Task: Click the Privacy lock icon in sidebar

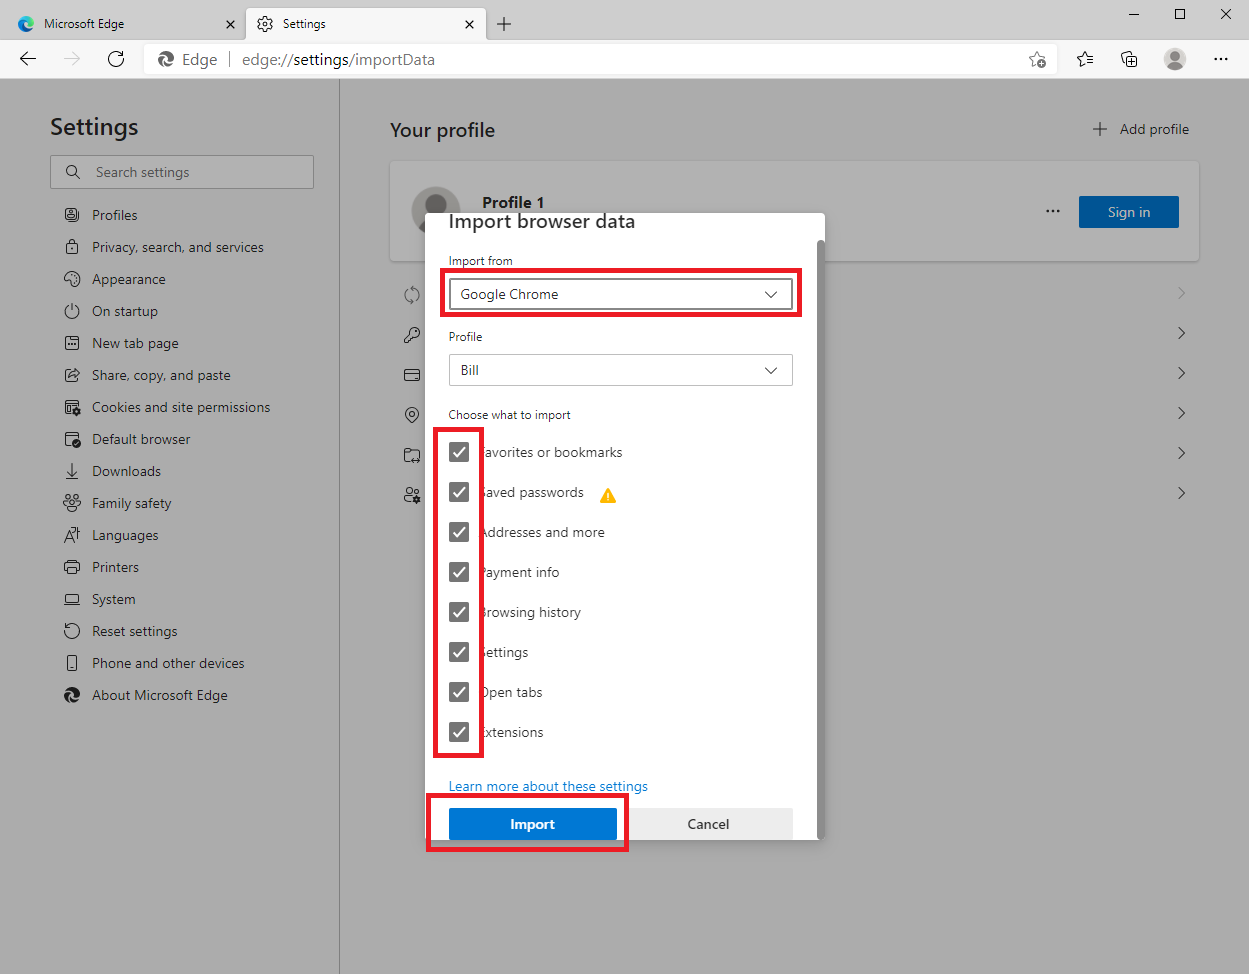Action: (72, 247)
